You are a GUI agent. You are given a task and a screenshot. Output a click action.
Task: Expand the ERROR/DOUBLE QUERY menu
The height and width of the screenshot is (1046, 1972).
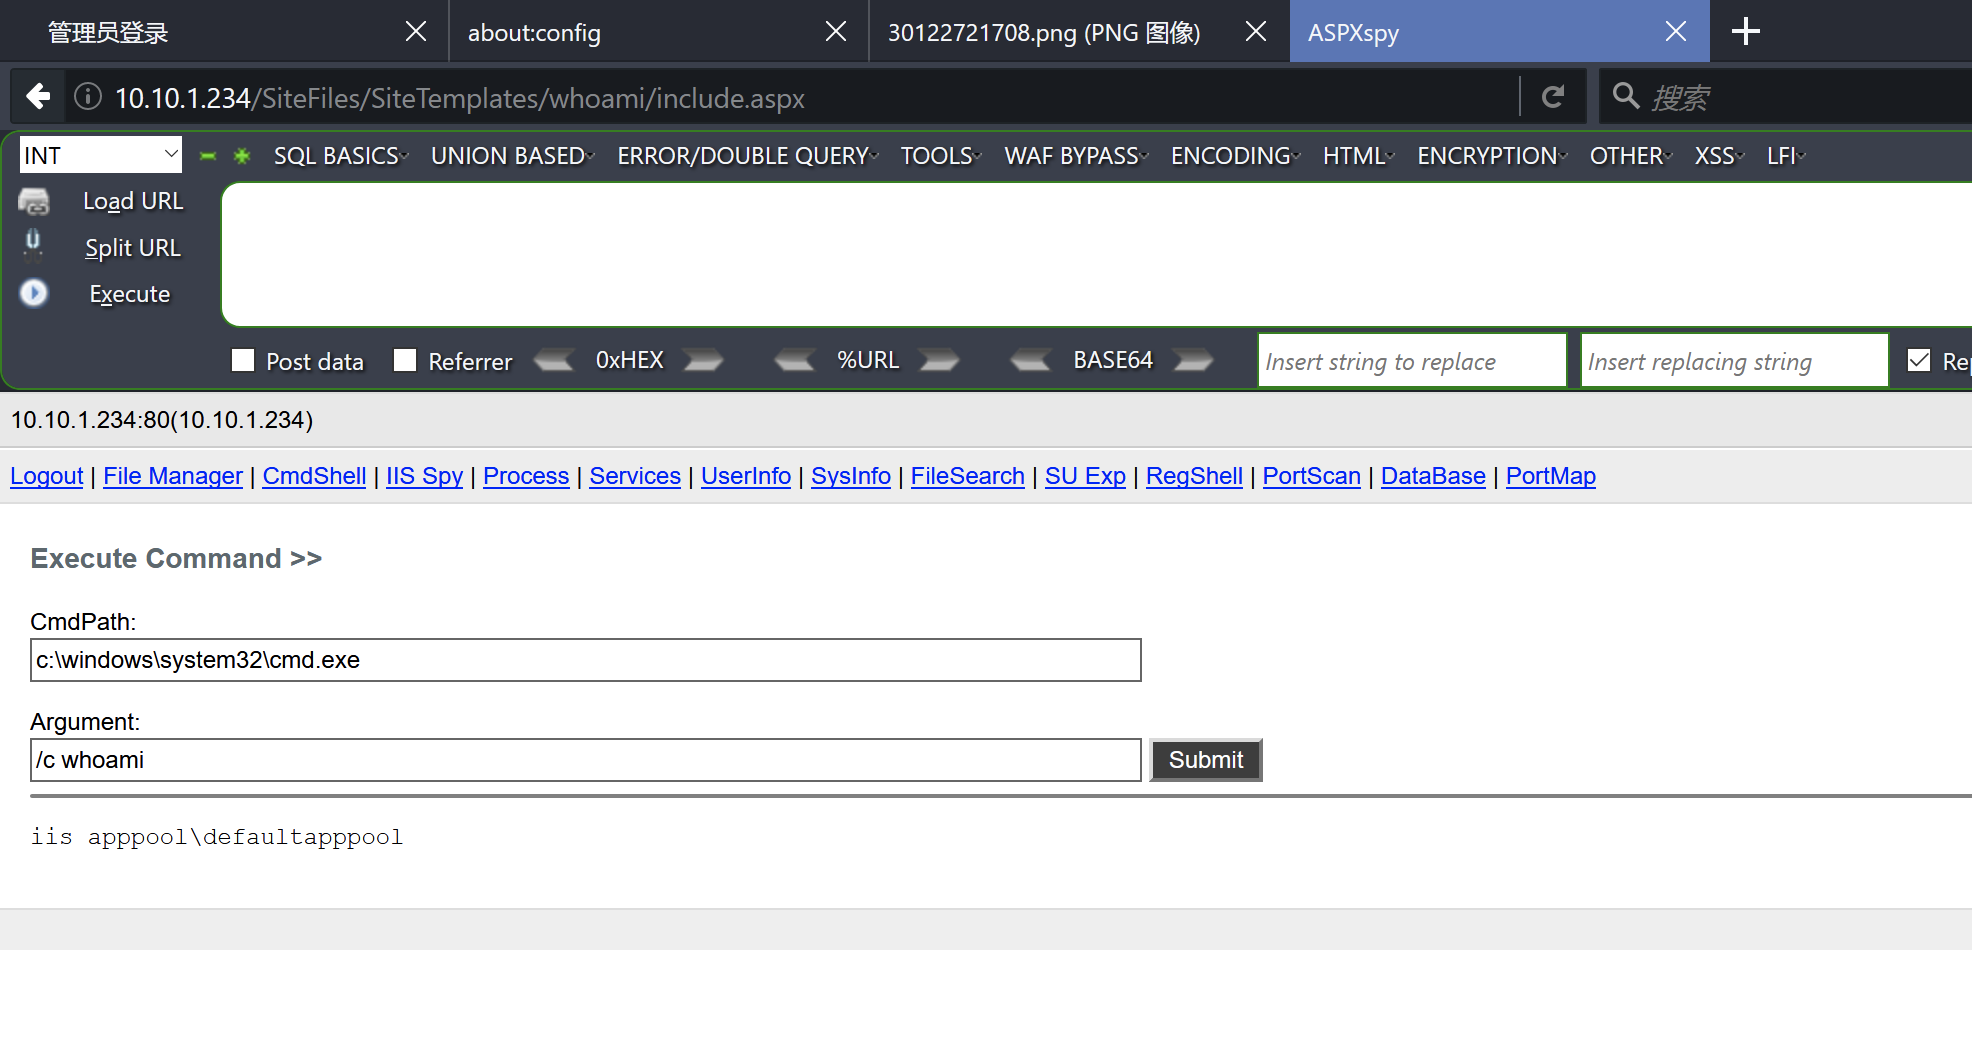(748, 156)
